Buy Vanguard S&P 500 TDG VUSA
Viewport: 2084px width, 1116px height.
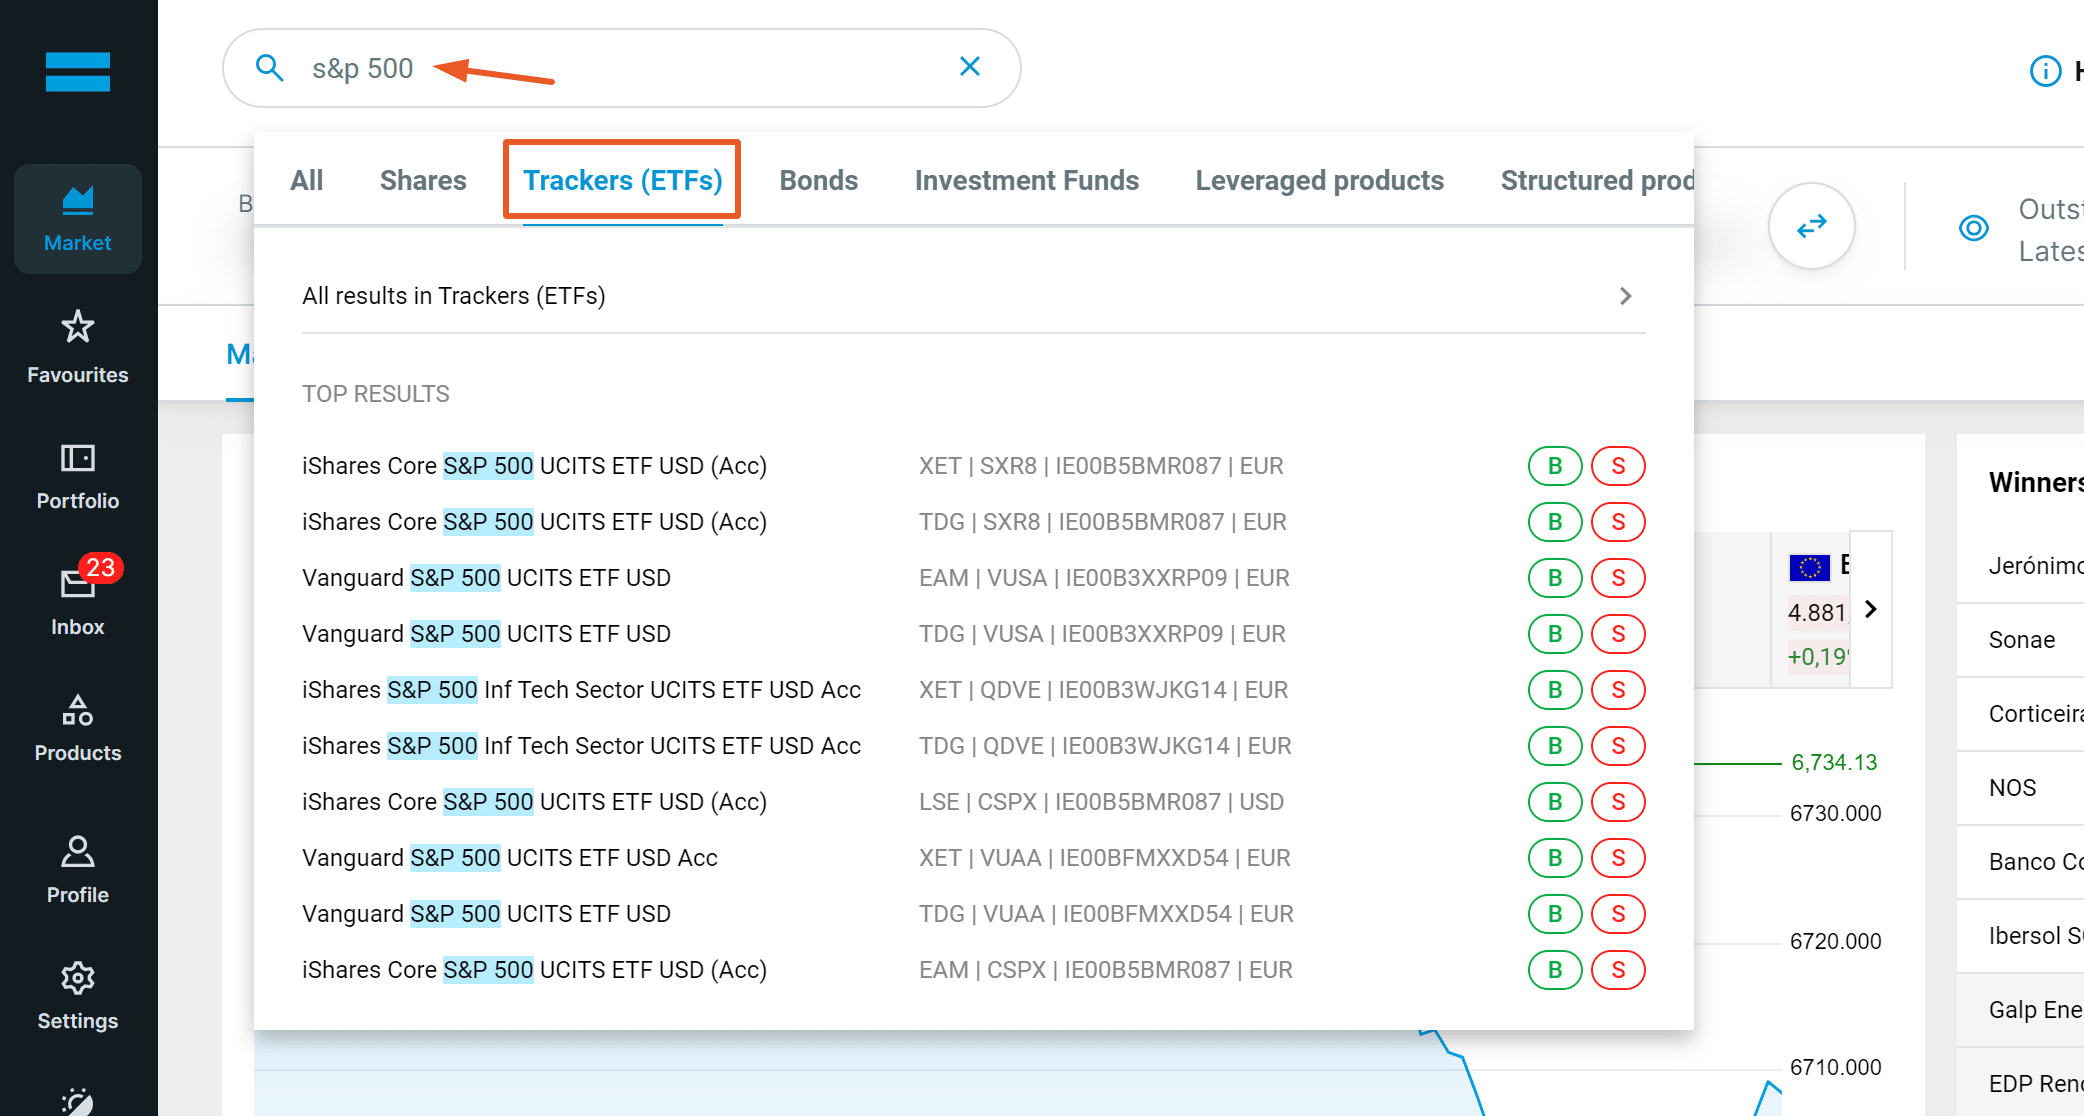click(x=1555, y=634)
